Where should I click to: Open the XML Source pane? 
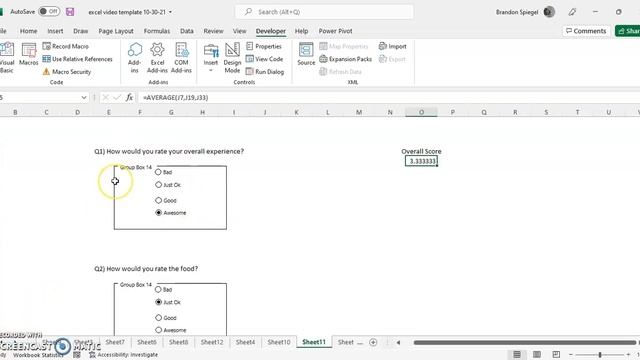306,54
